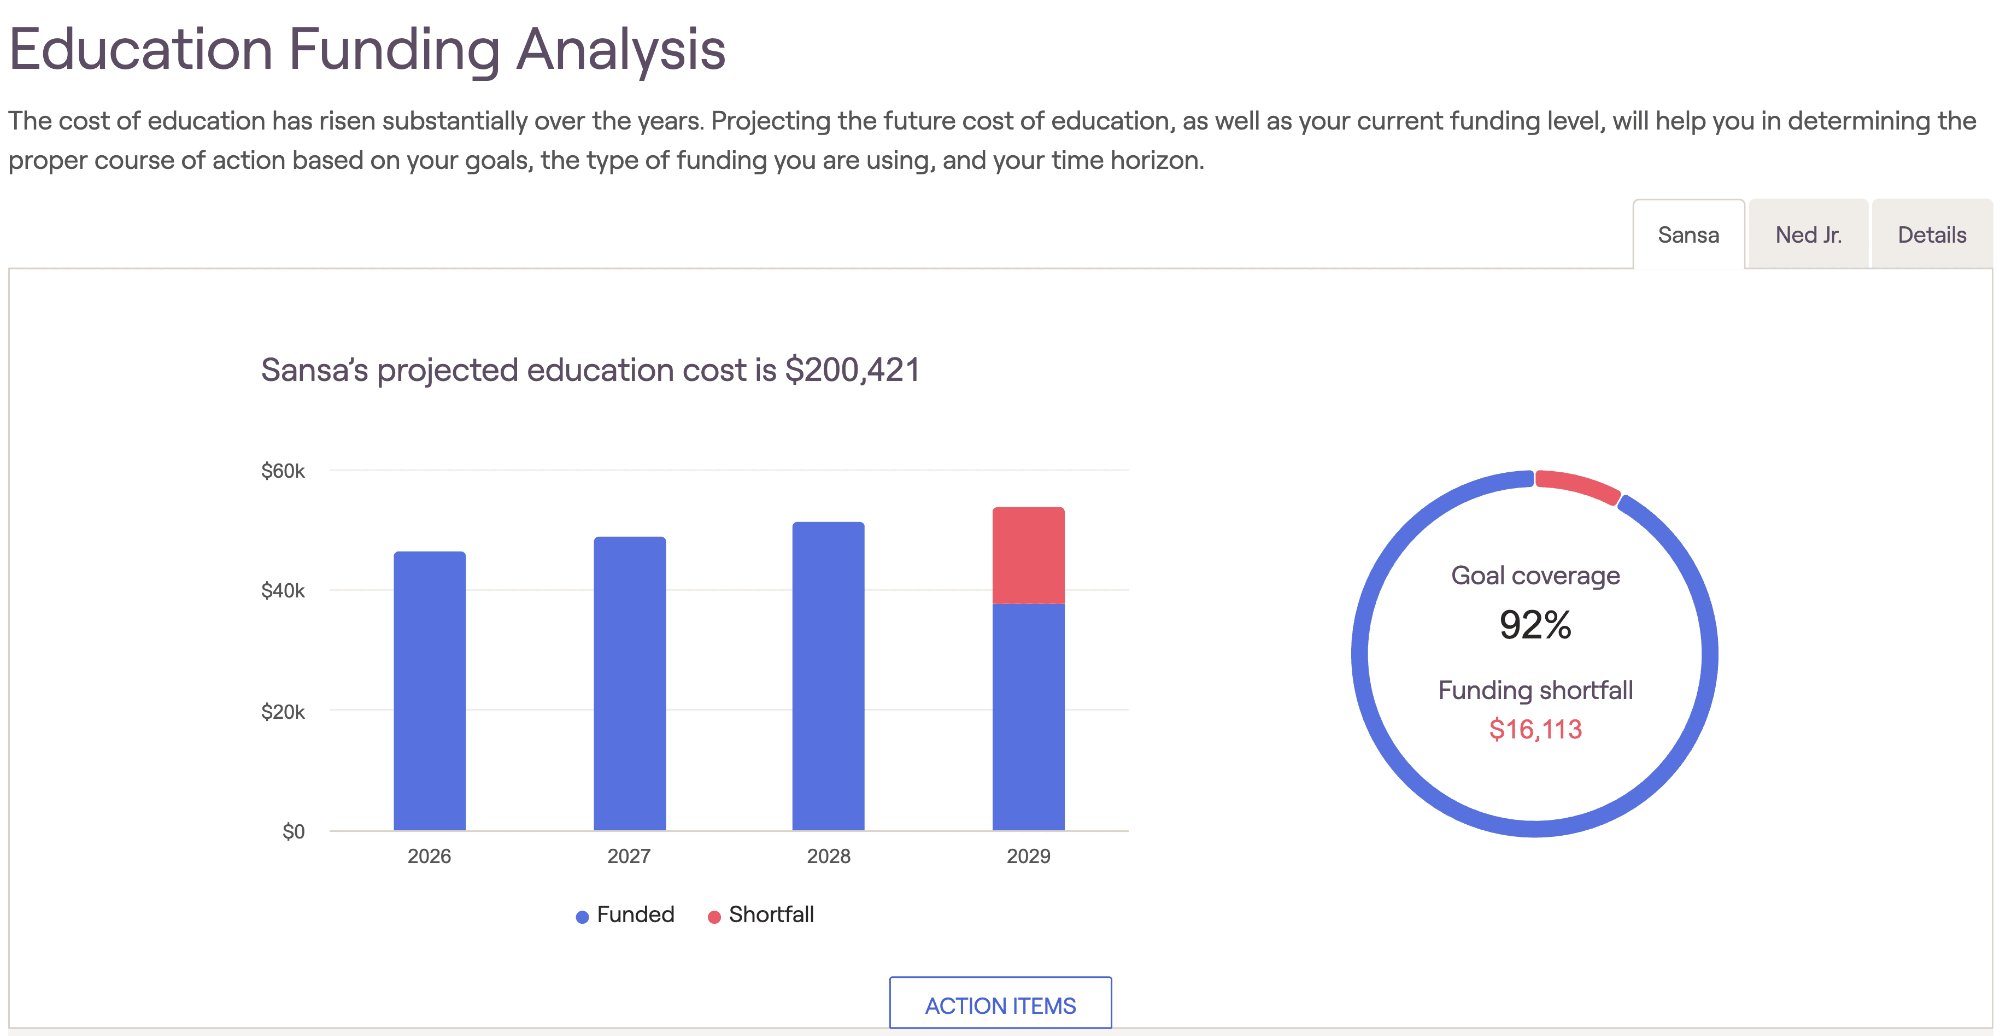
Task: Select the Goal coverage 92% label
Action: click(1535, 624)
